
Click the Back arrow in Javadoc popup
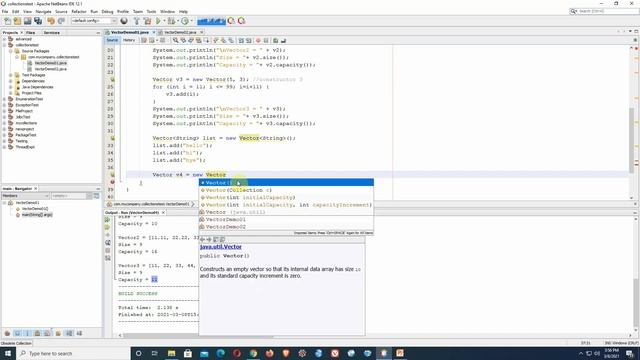coord(202,240)
